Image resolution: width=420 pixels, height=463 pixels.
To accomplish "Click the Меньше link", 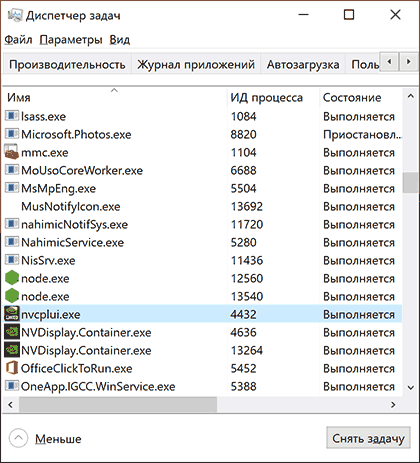I will pos(58,439).
